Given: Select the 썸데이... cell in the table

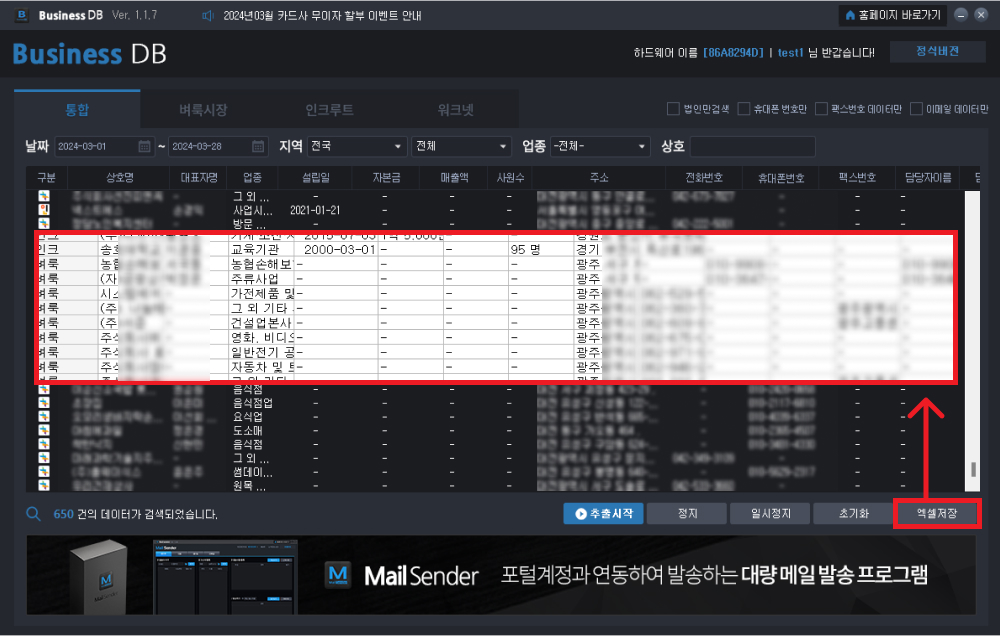Looking at the screenshot, I should point(253,473).
